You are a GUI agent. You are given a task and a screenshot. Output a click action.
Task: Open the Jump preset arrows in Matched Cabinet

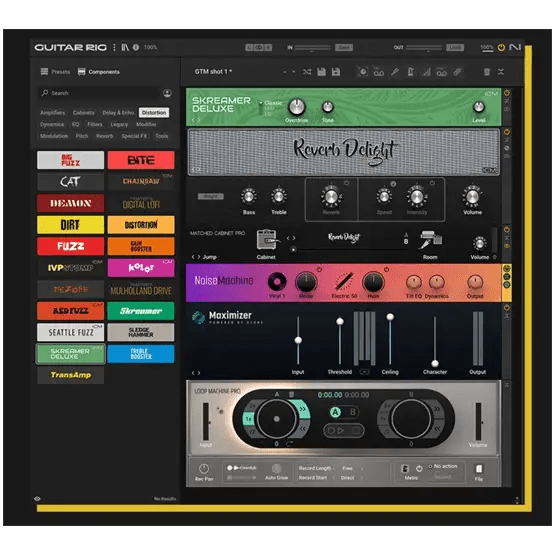click(196, 257)
